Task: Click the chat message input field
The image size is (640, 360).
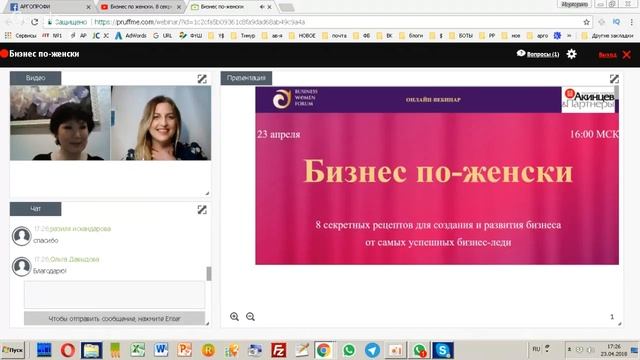Action: coord(114,294)
